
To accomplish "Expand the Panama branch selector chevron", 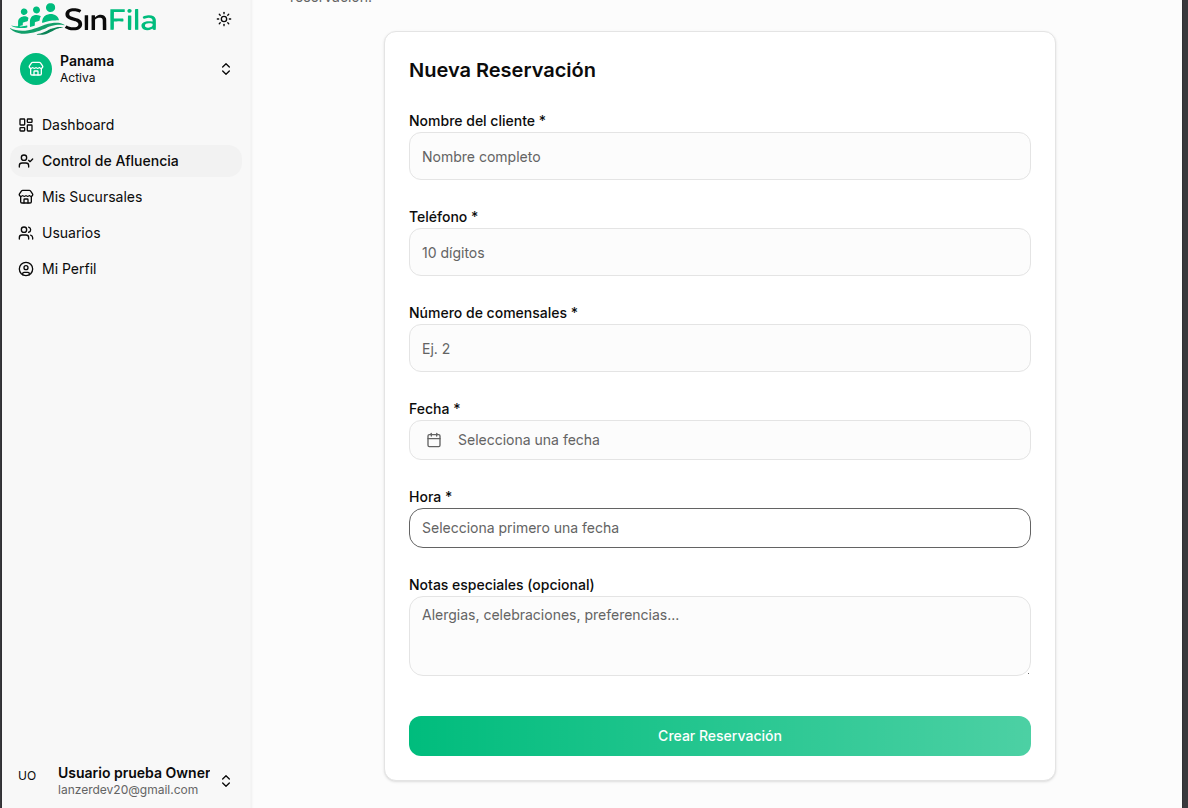I will (226, 69).
